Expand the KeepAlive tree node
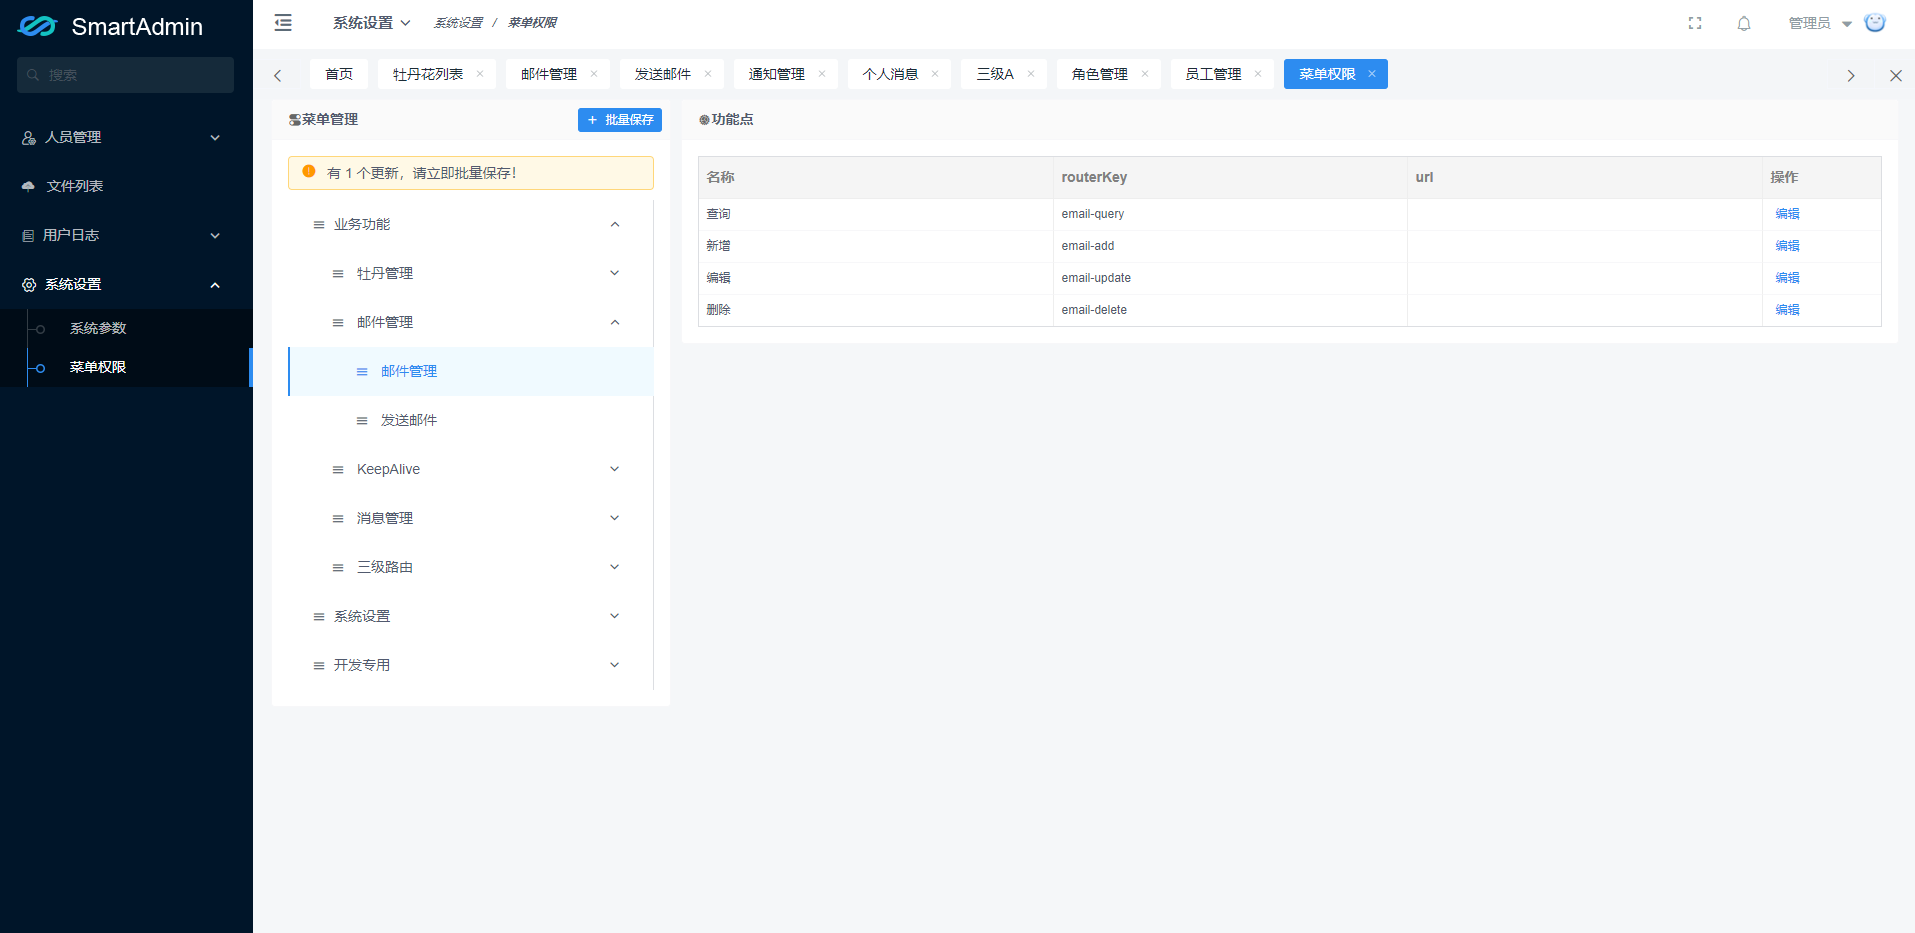The height and width of the screenshot is (933, 1915). click(615, 469)
